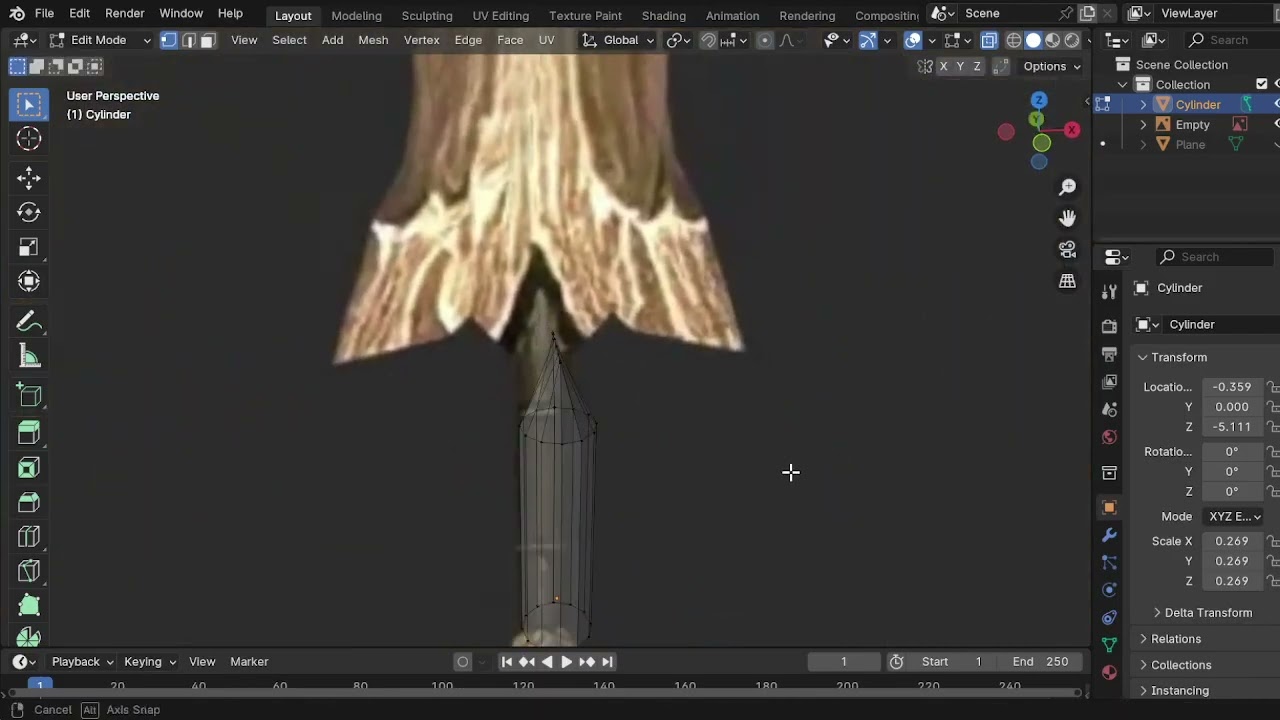
Task: Select the Knife tool
Action: (29, 571)
